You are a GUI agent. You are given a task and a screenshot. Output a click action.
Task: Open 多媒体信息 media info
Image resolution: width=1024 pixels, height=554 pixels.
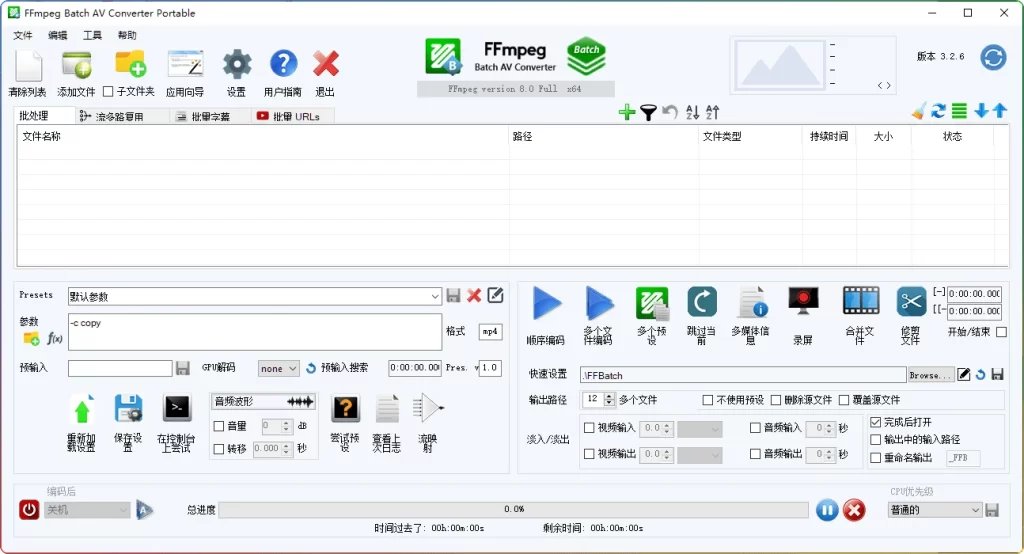pos(751,303)
